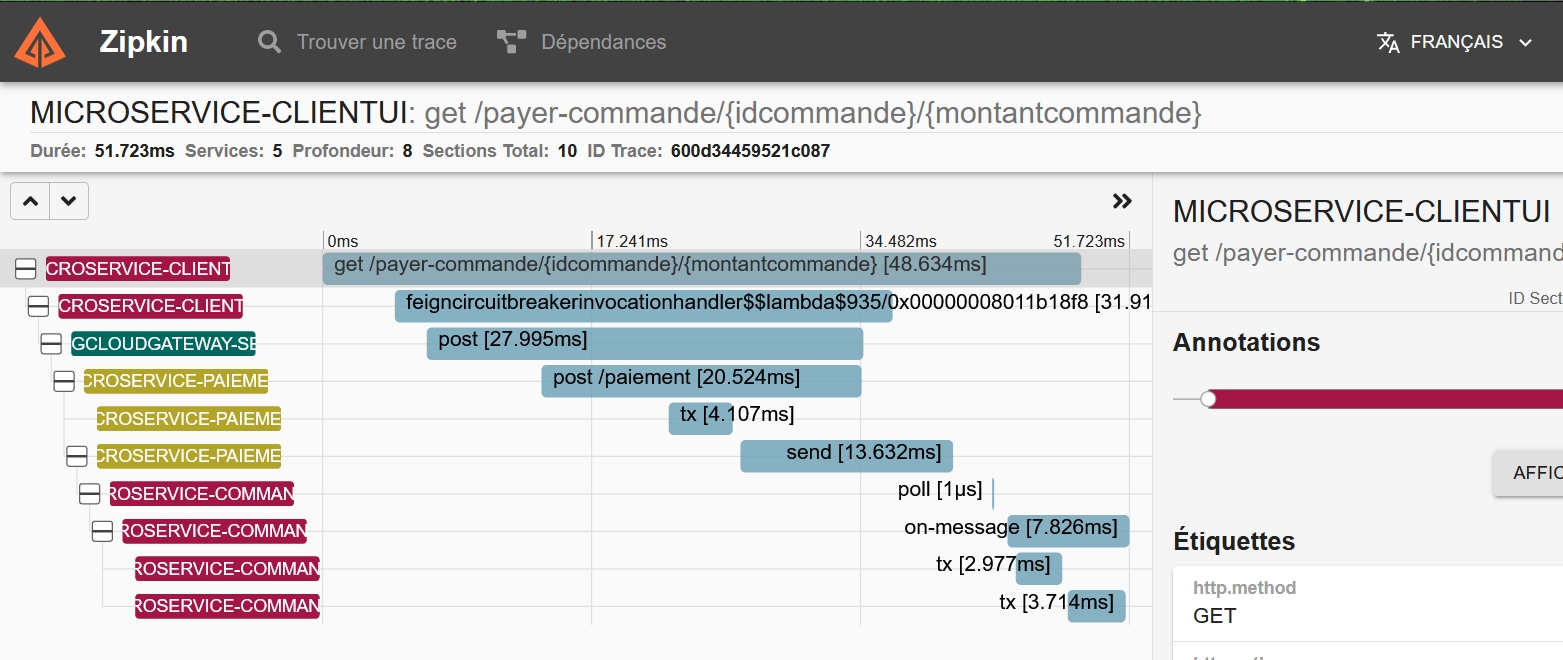Click the down arrow span navigation button

click(68, 201)
